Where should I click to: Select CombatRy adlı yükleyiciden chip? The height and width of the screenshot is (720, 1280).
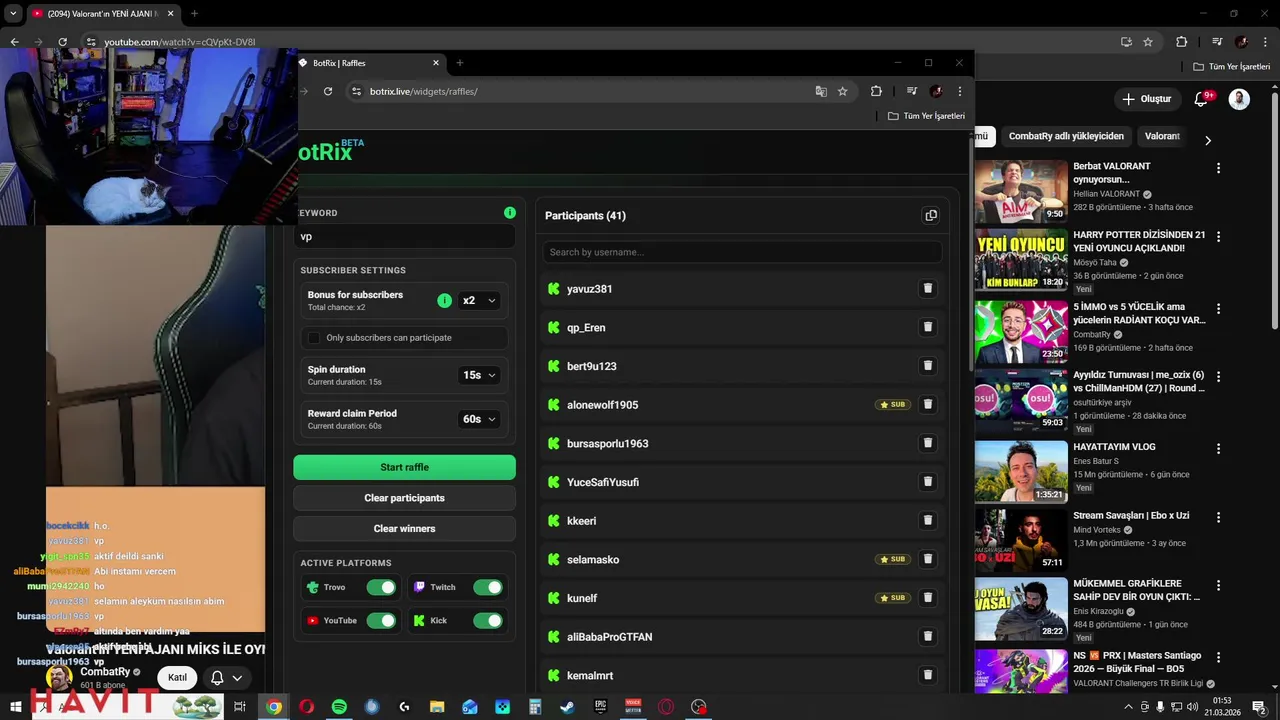click(x=1066, y=136)
